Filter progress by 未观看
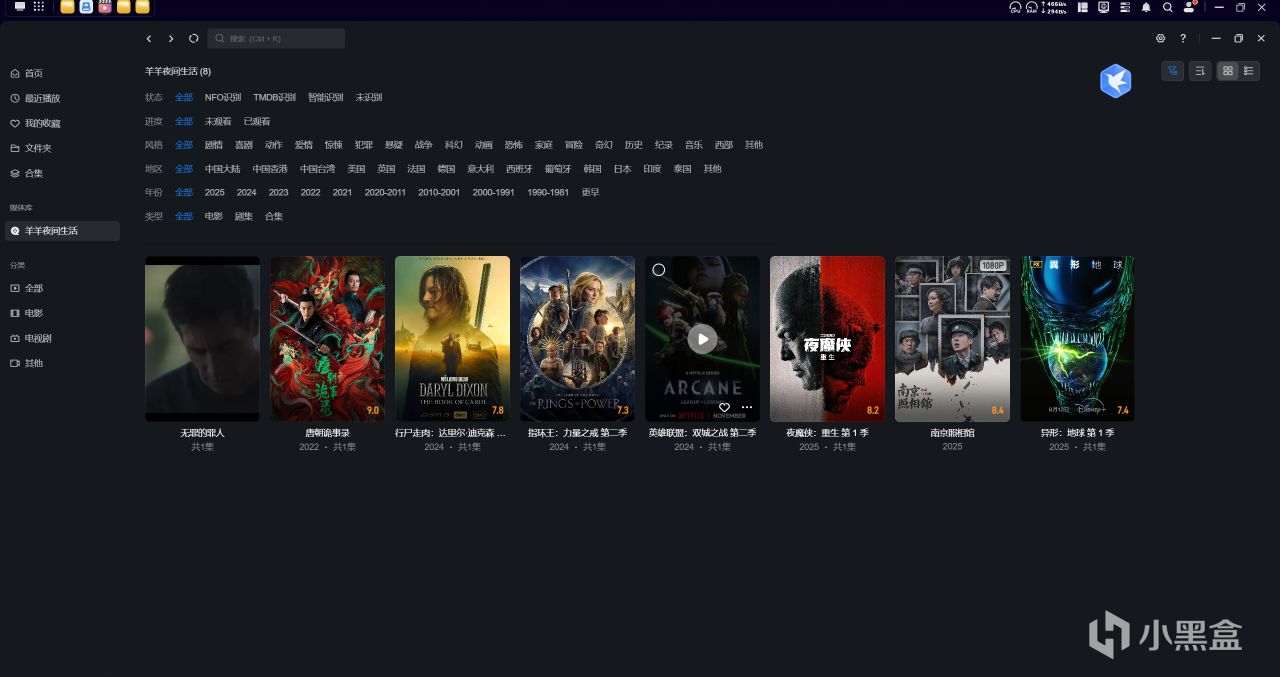 pos(218,121)
